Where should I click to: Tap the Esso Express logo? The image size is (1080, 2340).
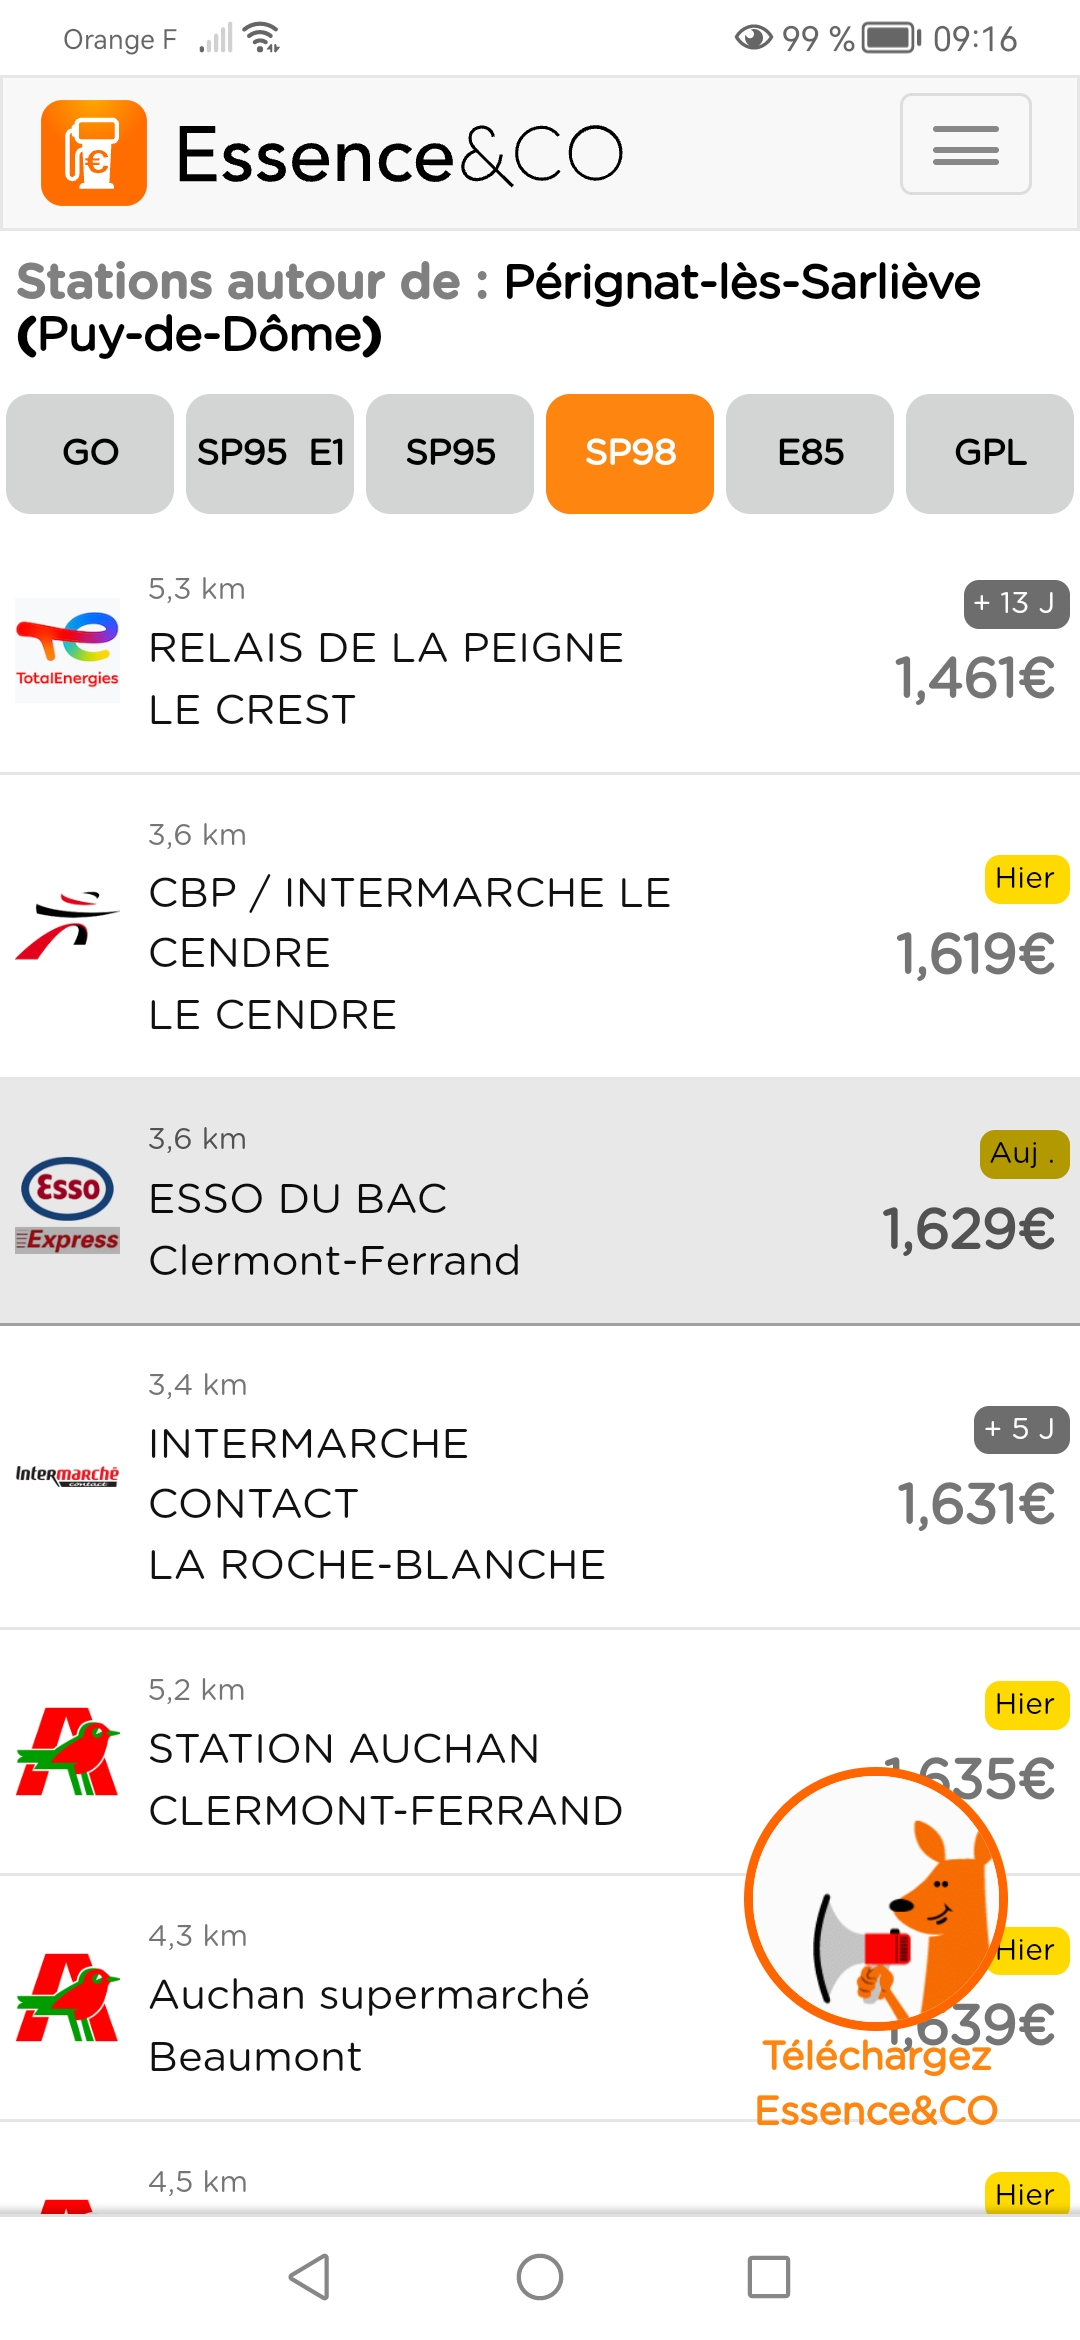pos(67,1204)
